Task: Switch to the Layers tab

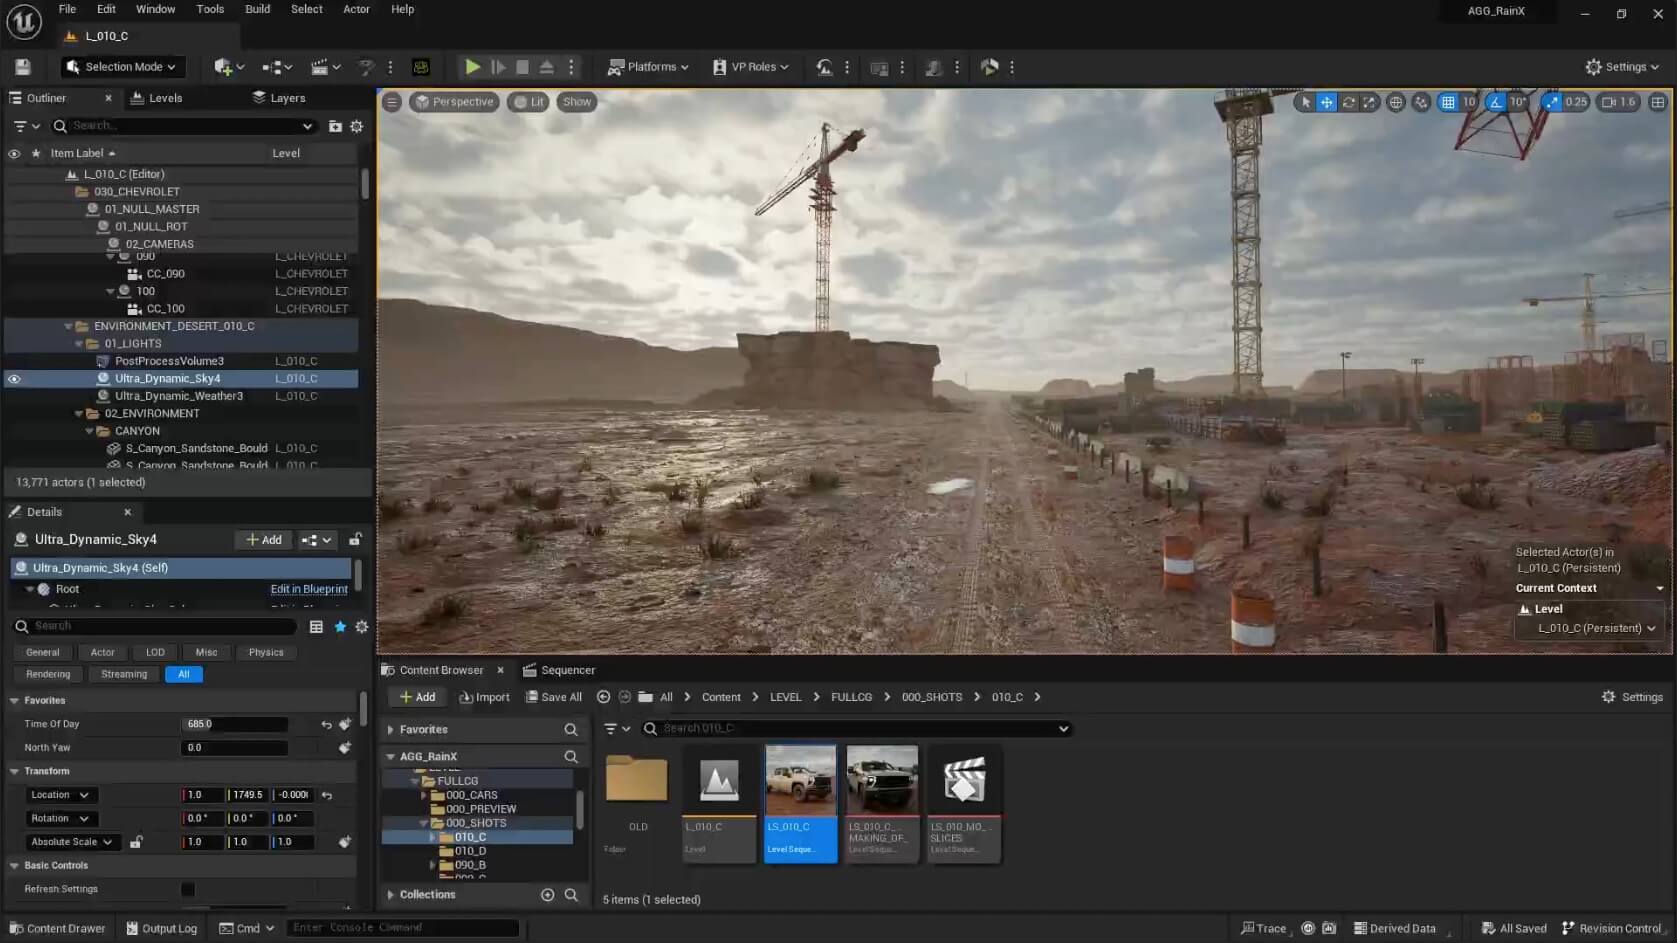Action: point(279,98)
